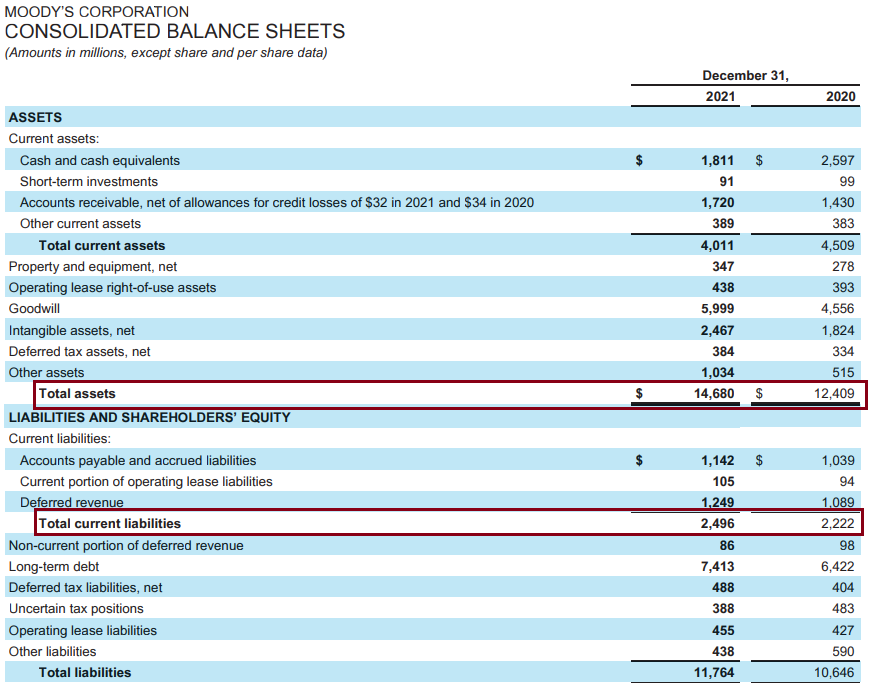Select the Moody's Corporation heading text
Screen dimensions: 869x686
coord(97,12)
